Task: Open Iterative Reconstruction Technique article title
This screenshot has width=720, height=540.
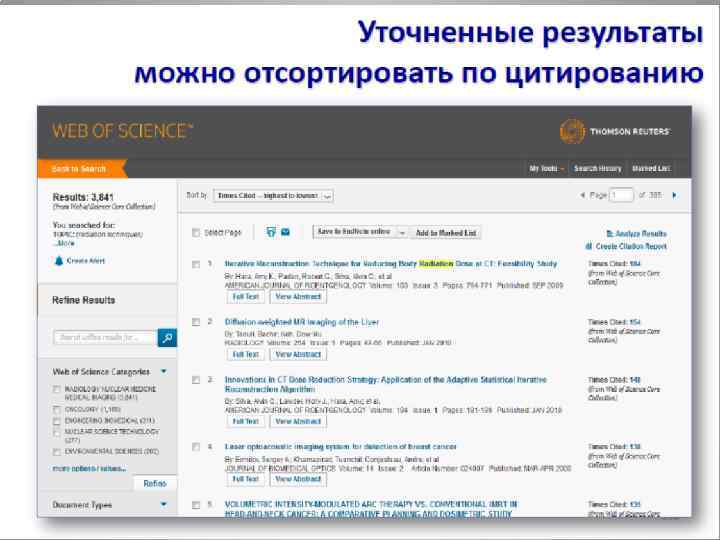Action: pos(391,264)
